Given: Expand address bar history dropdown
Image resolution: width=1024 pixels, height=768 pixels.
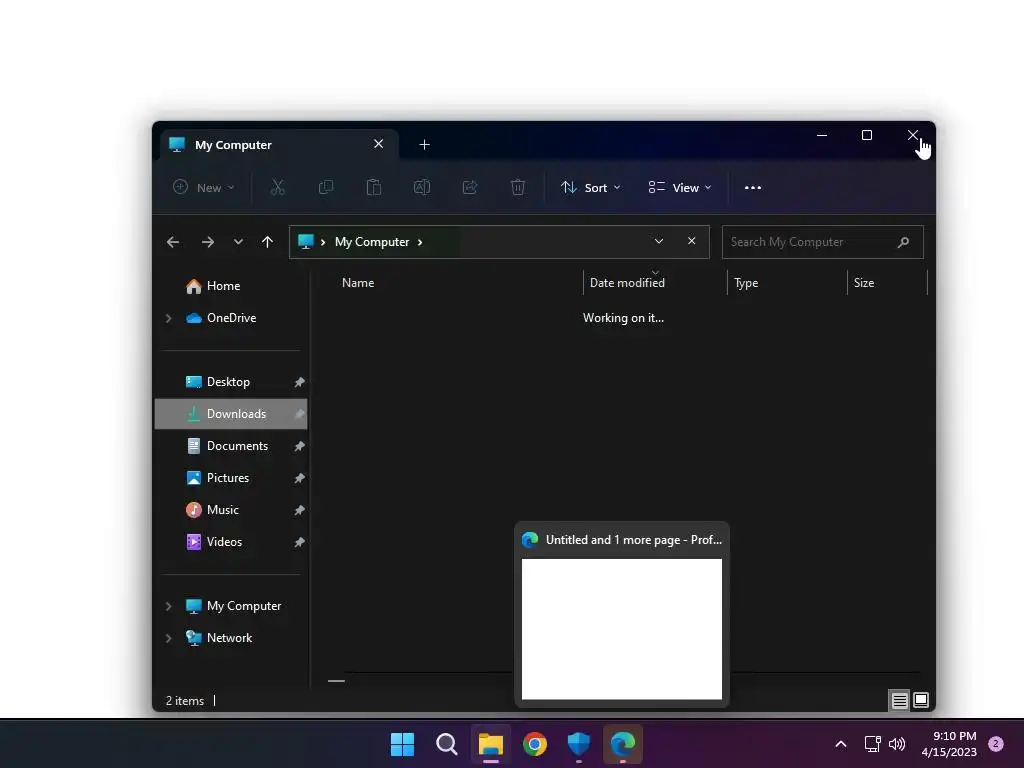Looking at the screenshot, I should (x=659, y=241).
